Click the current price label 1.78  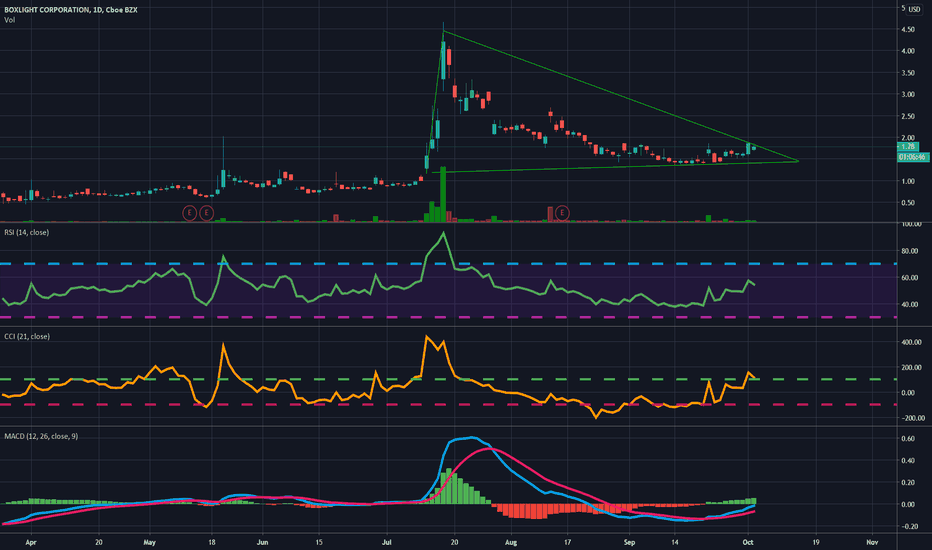coord(908,147)
